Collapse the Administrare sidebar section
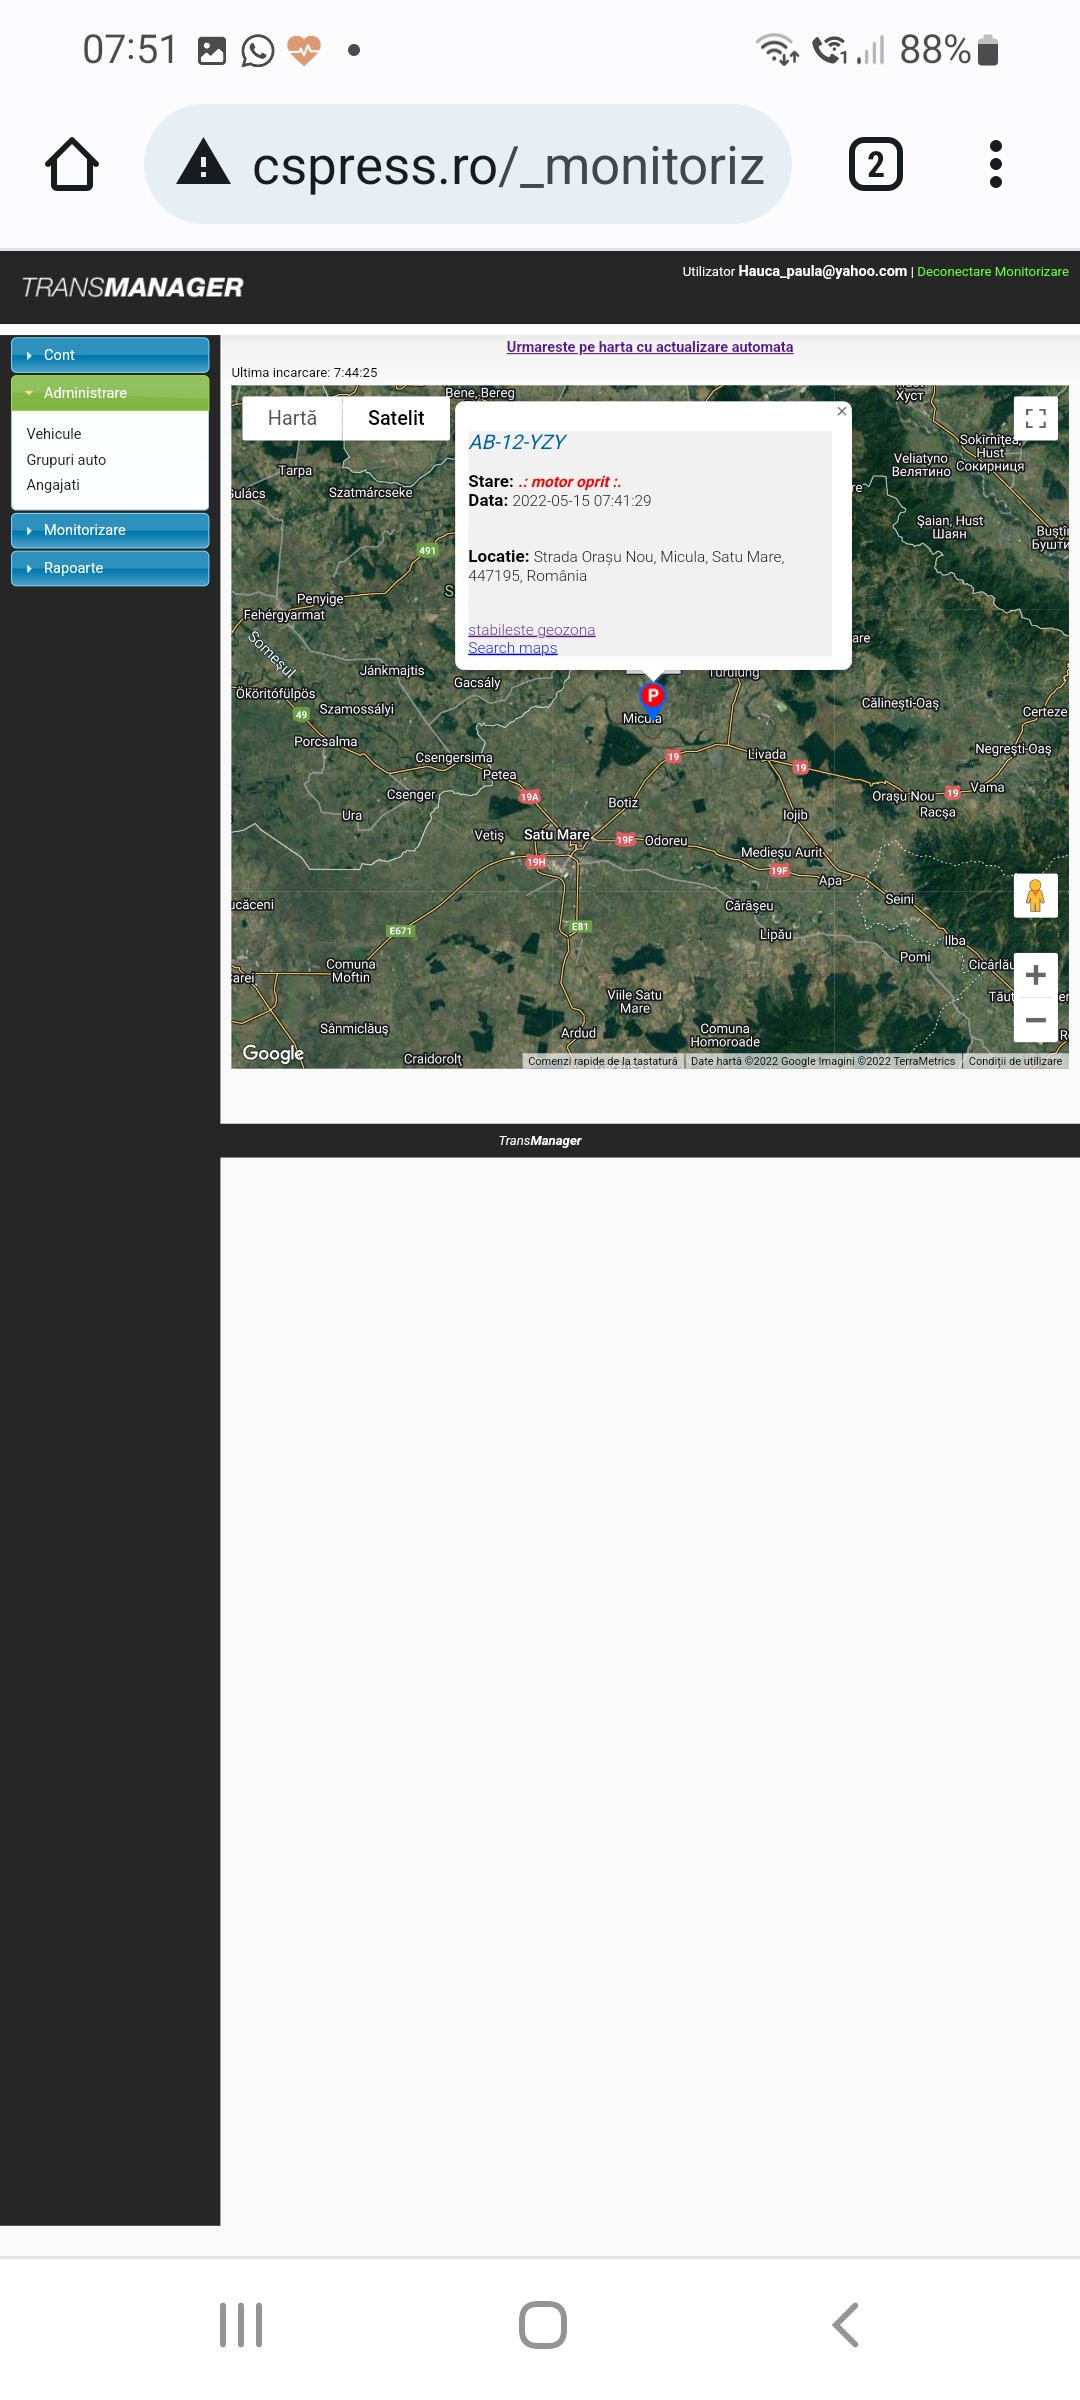This screenshot has height=2400, width=1080. click(110, 393)
